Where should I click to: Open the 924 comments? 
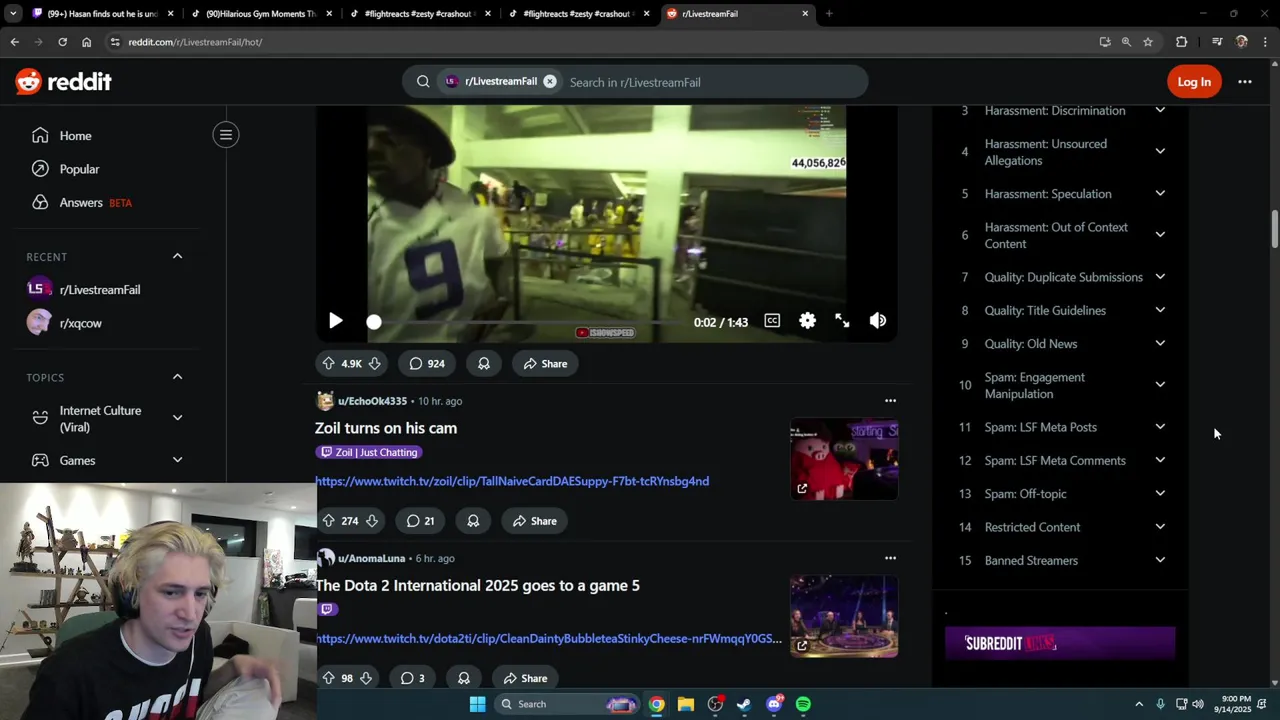click(427, 364)
